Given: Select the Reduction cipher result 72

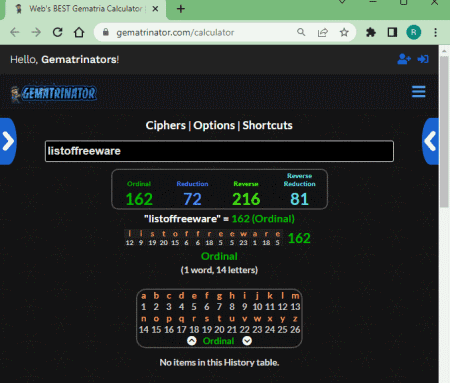Looking at the screenshot, I should [192, 199].
